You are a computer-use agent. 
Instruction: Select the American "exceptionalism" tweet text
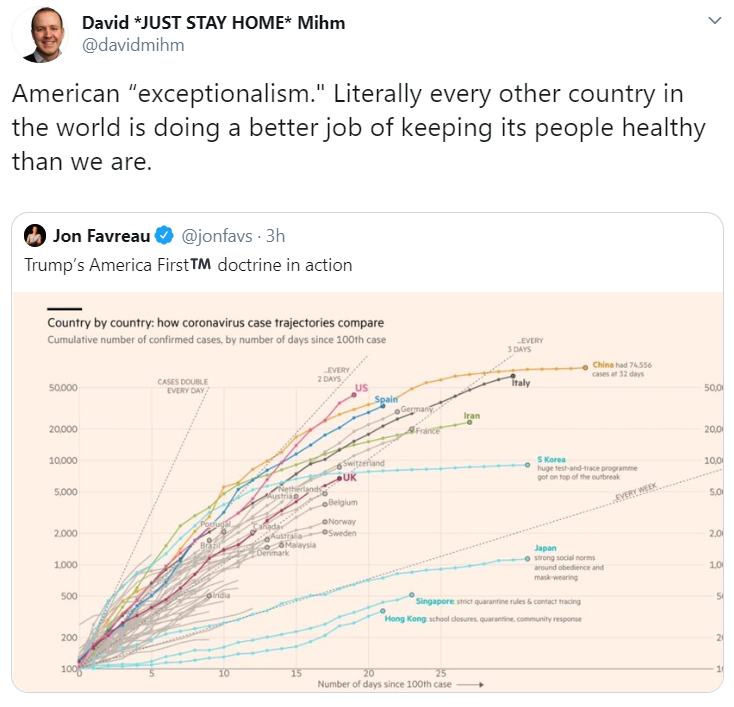pyautogui.click(x=358, y=128)
